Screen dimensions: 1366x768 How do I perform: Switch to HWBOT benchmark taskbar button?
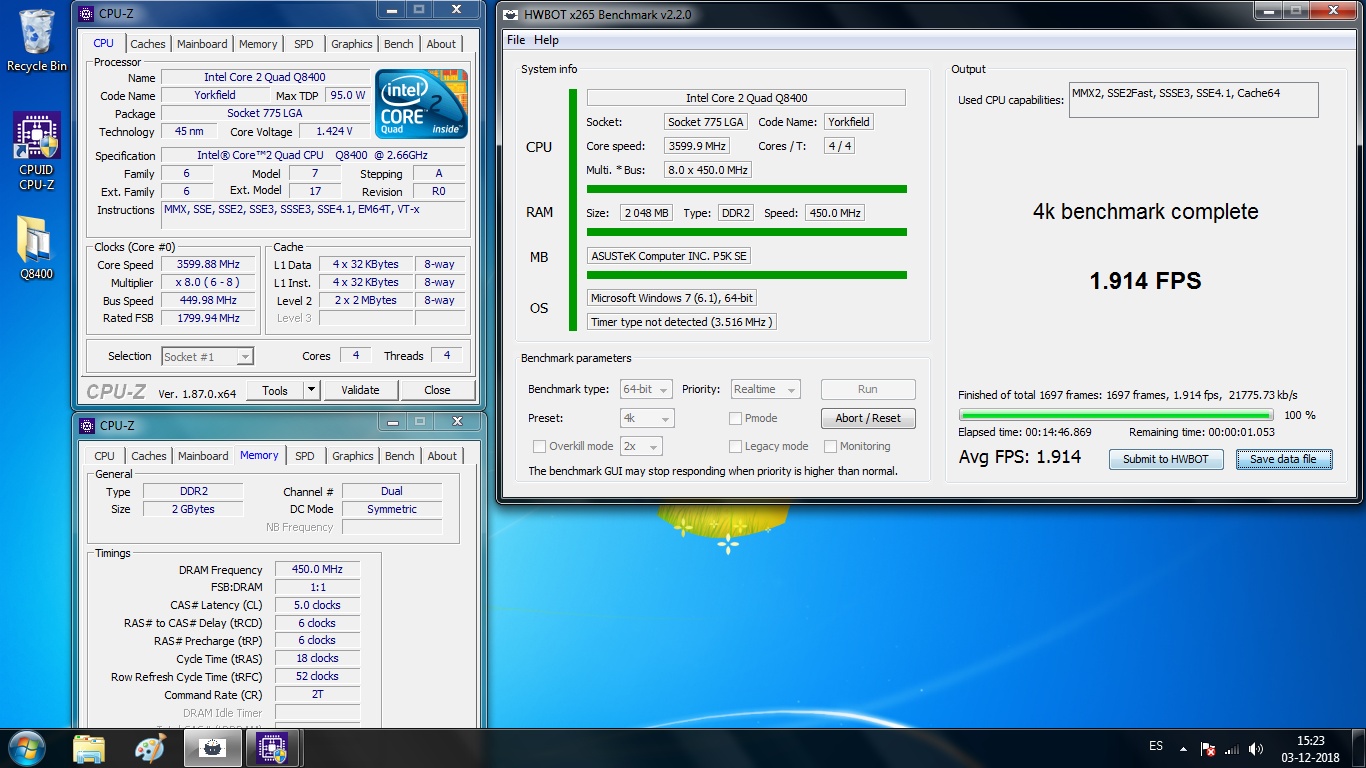pos(212,748)
